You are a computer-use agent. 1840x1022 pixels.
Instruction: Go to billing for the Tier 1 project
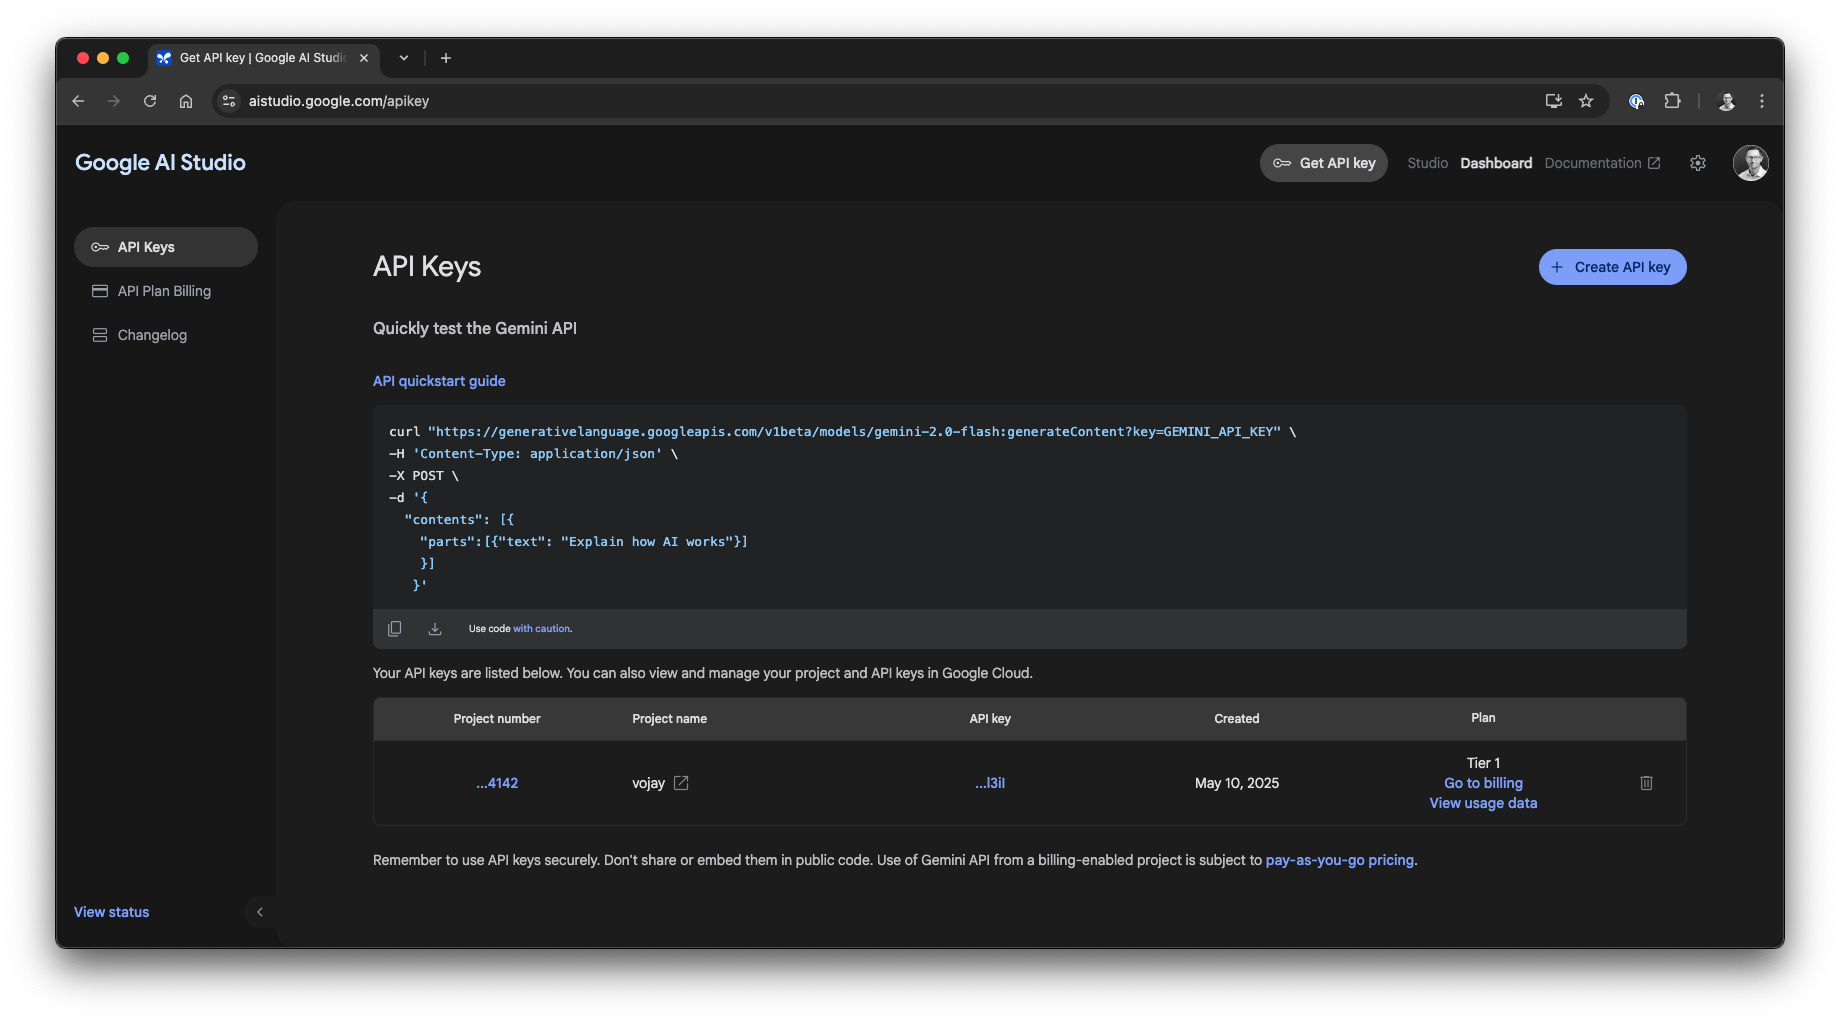click(1482, 783)
